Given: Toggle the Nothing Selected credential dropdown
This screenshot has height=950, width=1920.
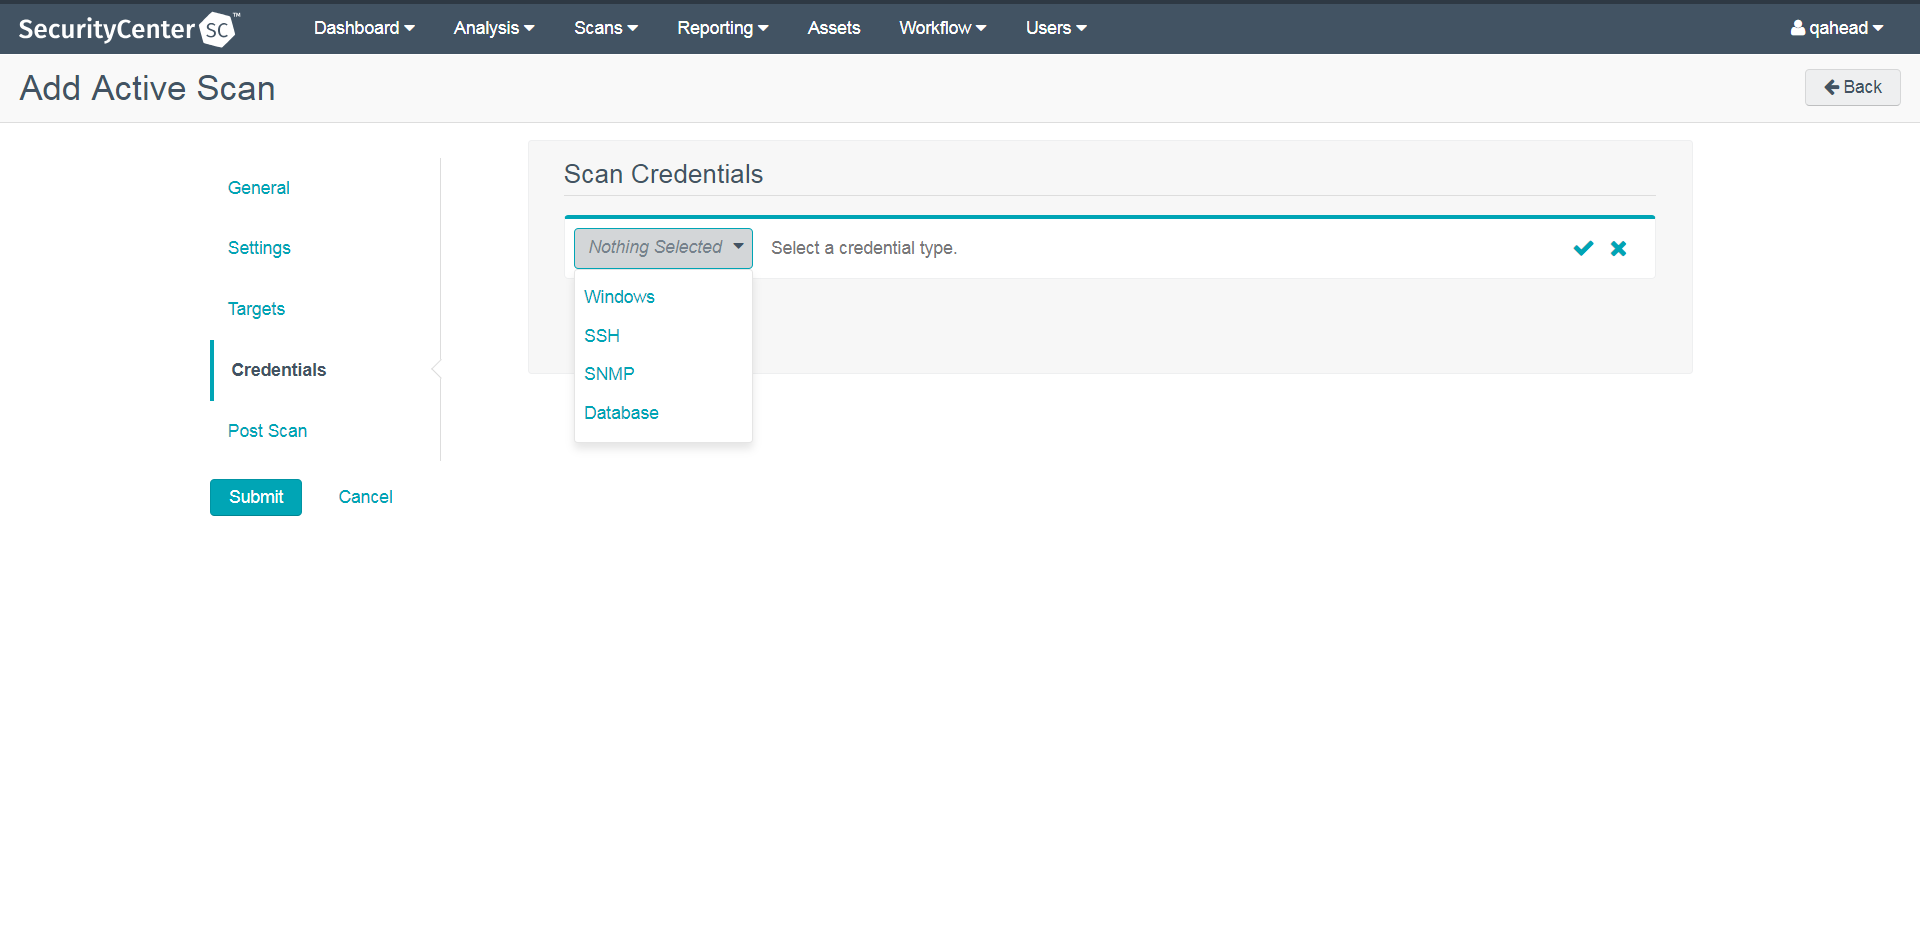Looking at the screenshot, I should [x=663, y=248].
